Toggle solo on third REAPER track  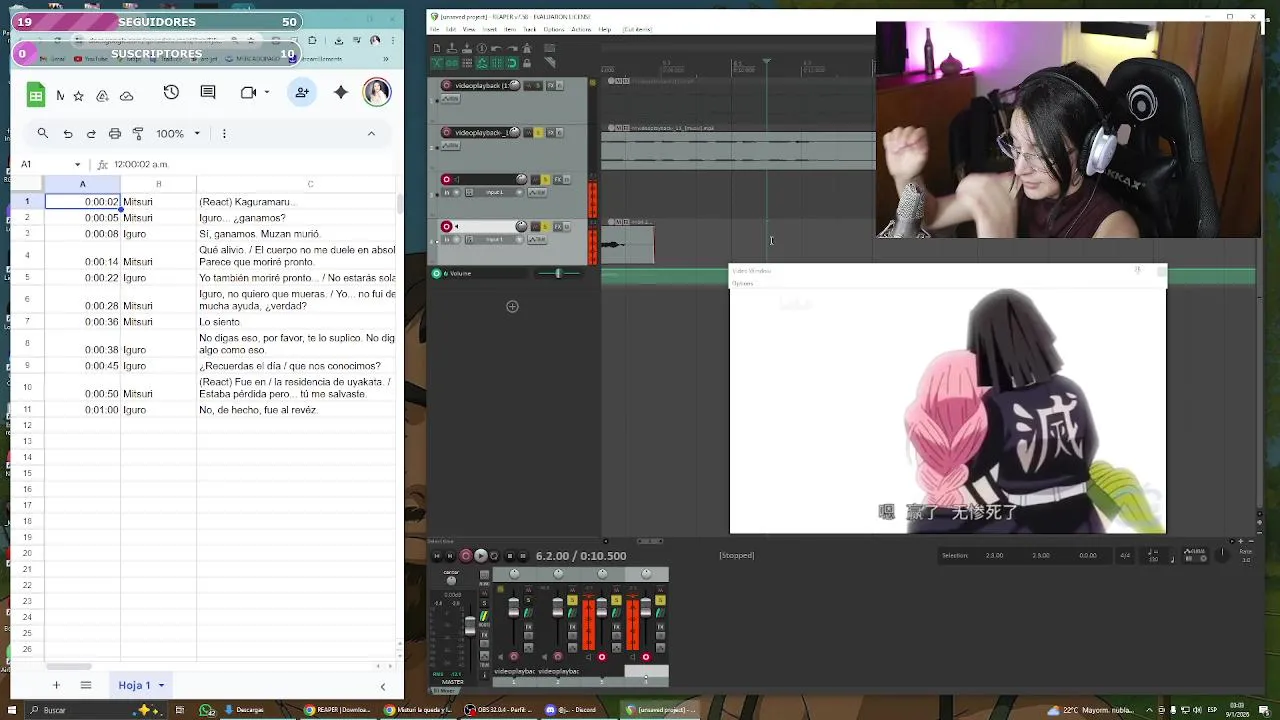[545, 179]
